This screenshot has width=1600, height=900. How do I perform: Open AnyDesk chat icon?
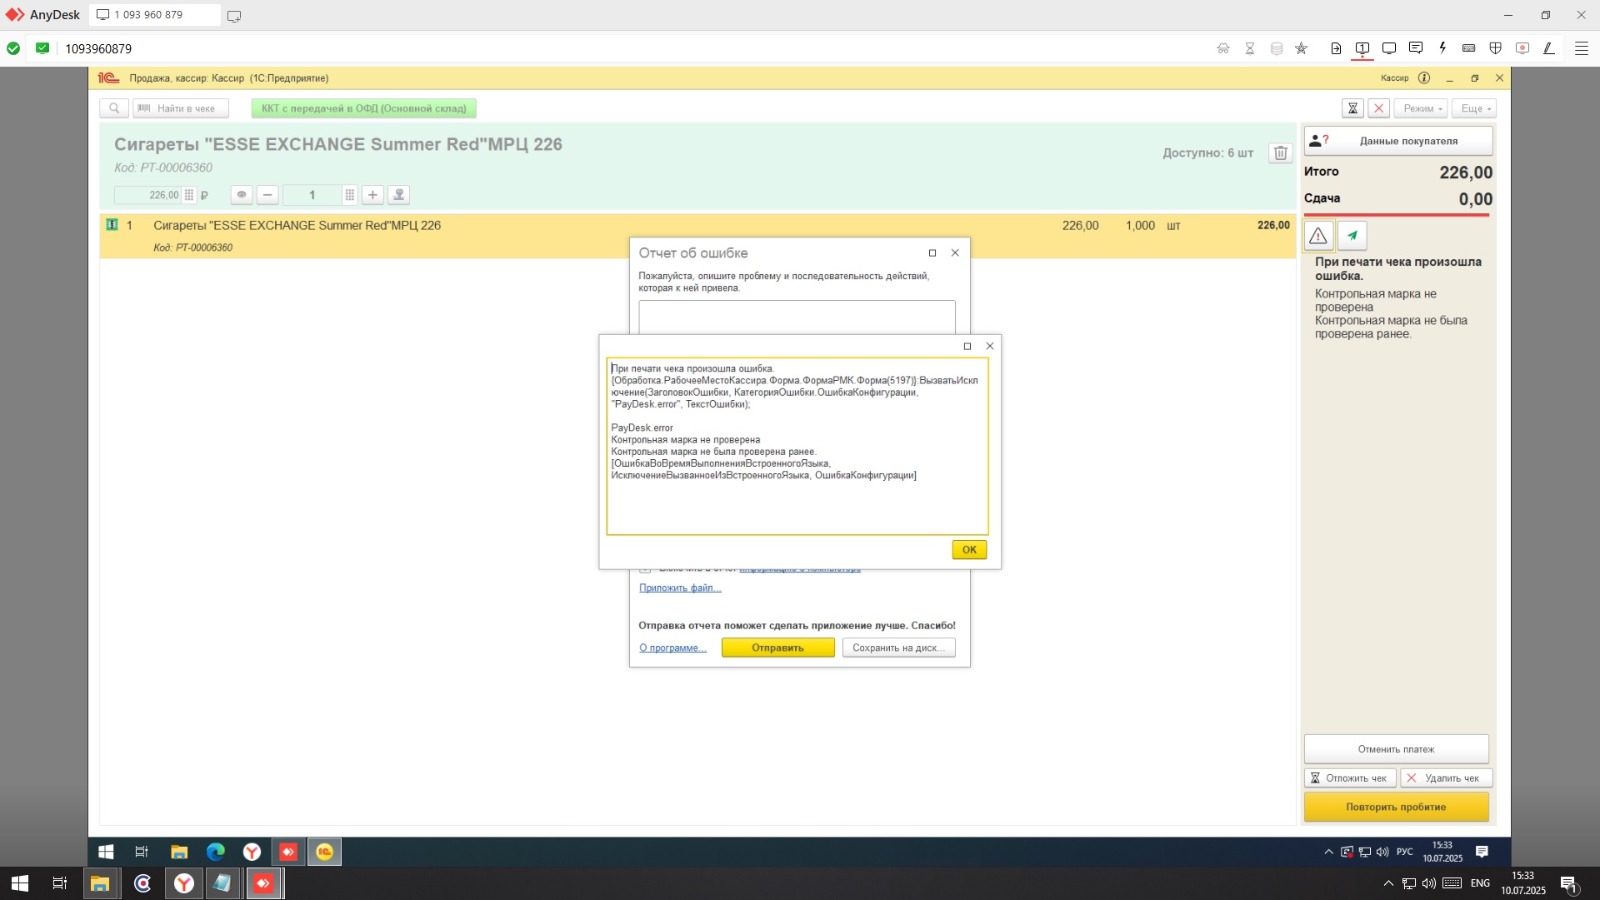[1416, 48]
